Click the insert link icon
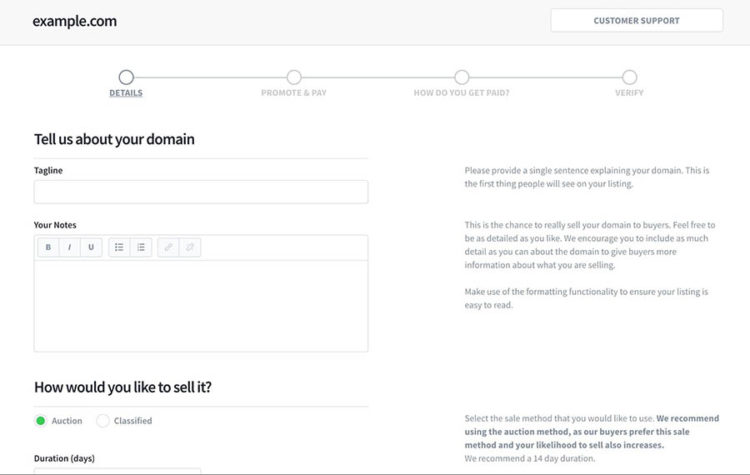Image resolution: width=750 pixels, height=475 pixels. coord(168,247)
